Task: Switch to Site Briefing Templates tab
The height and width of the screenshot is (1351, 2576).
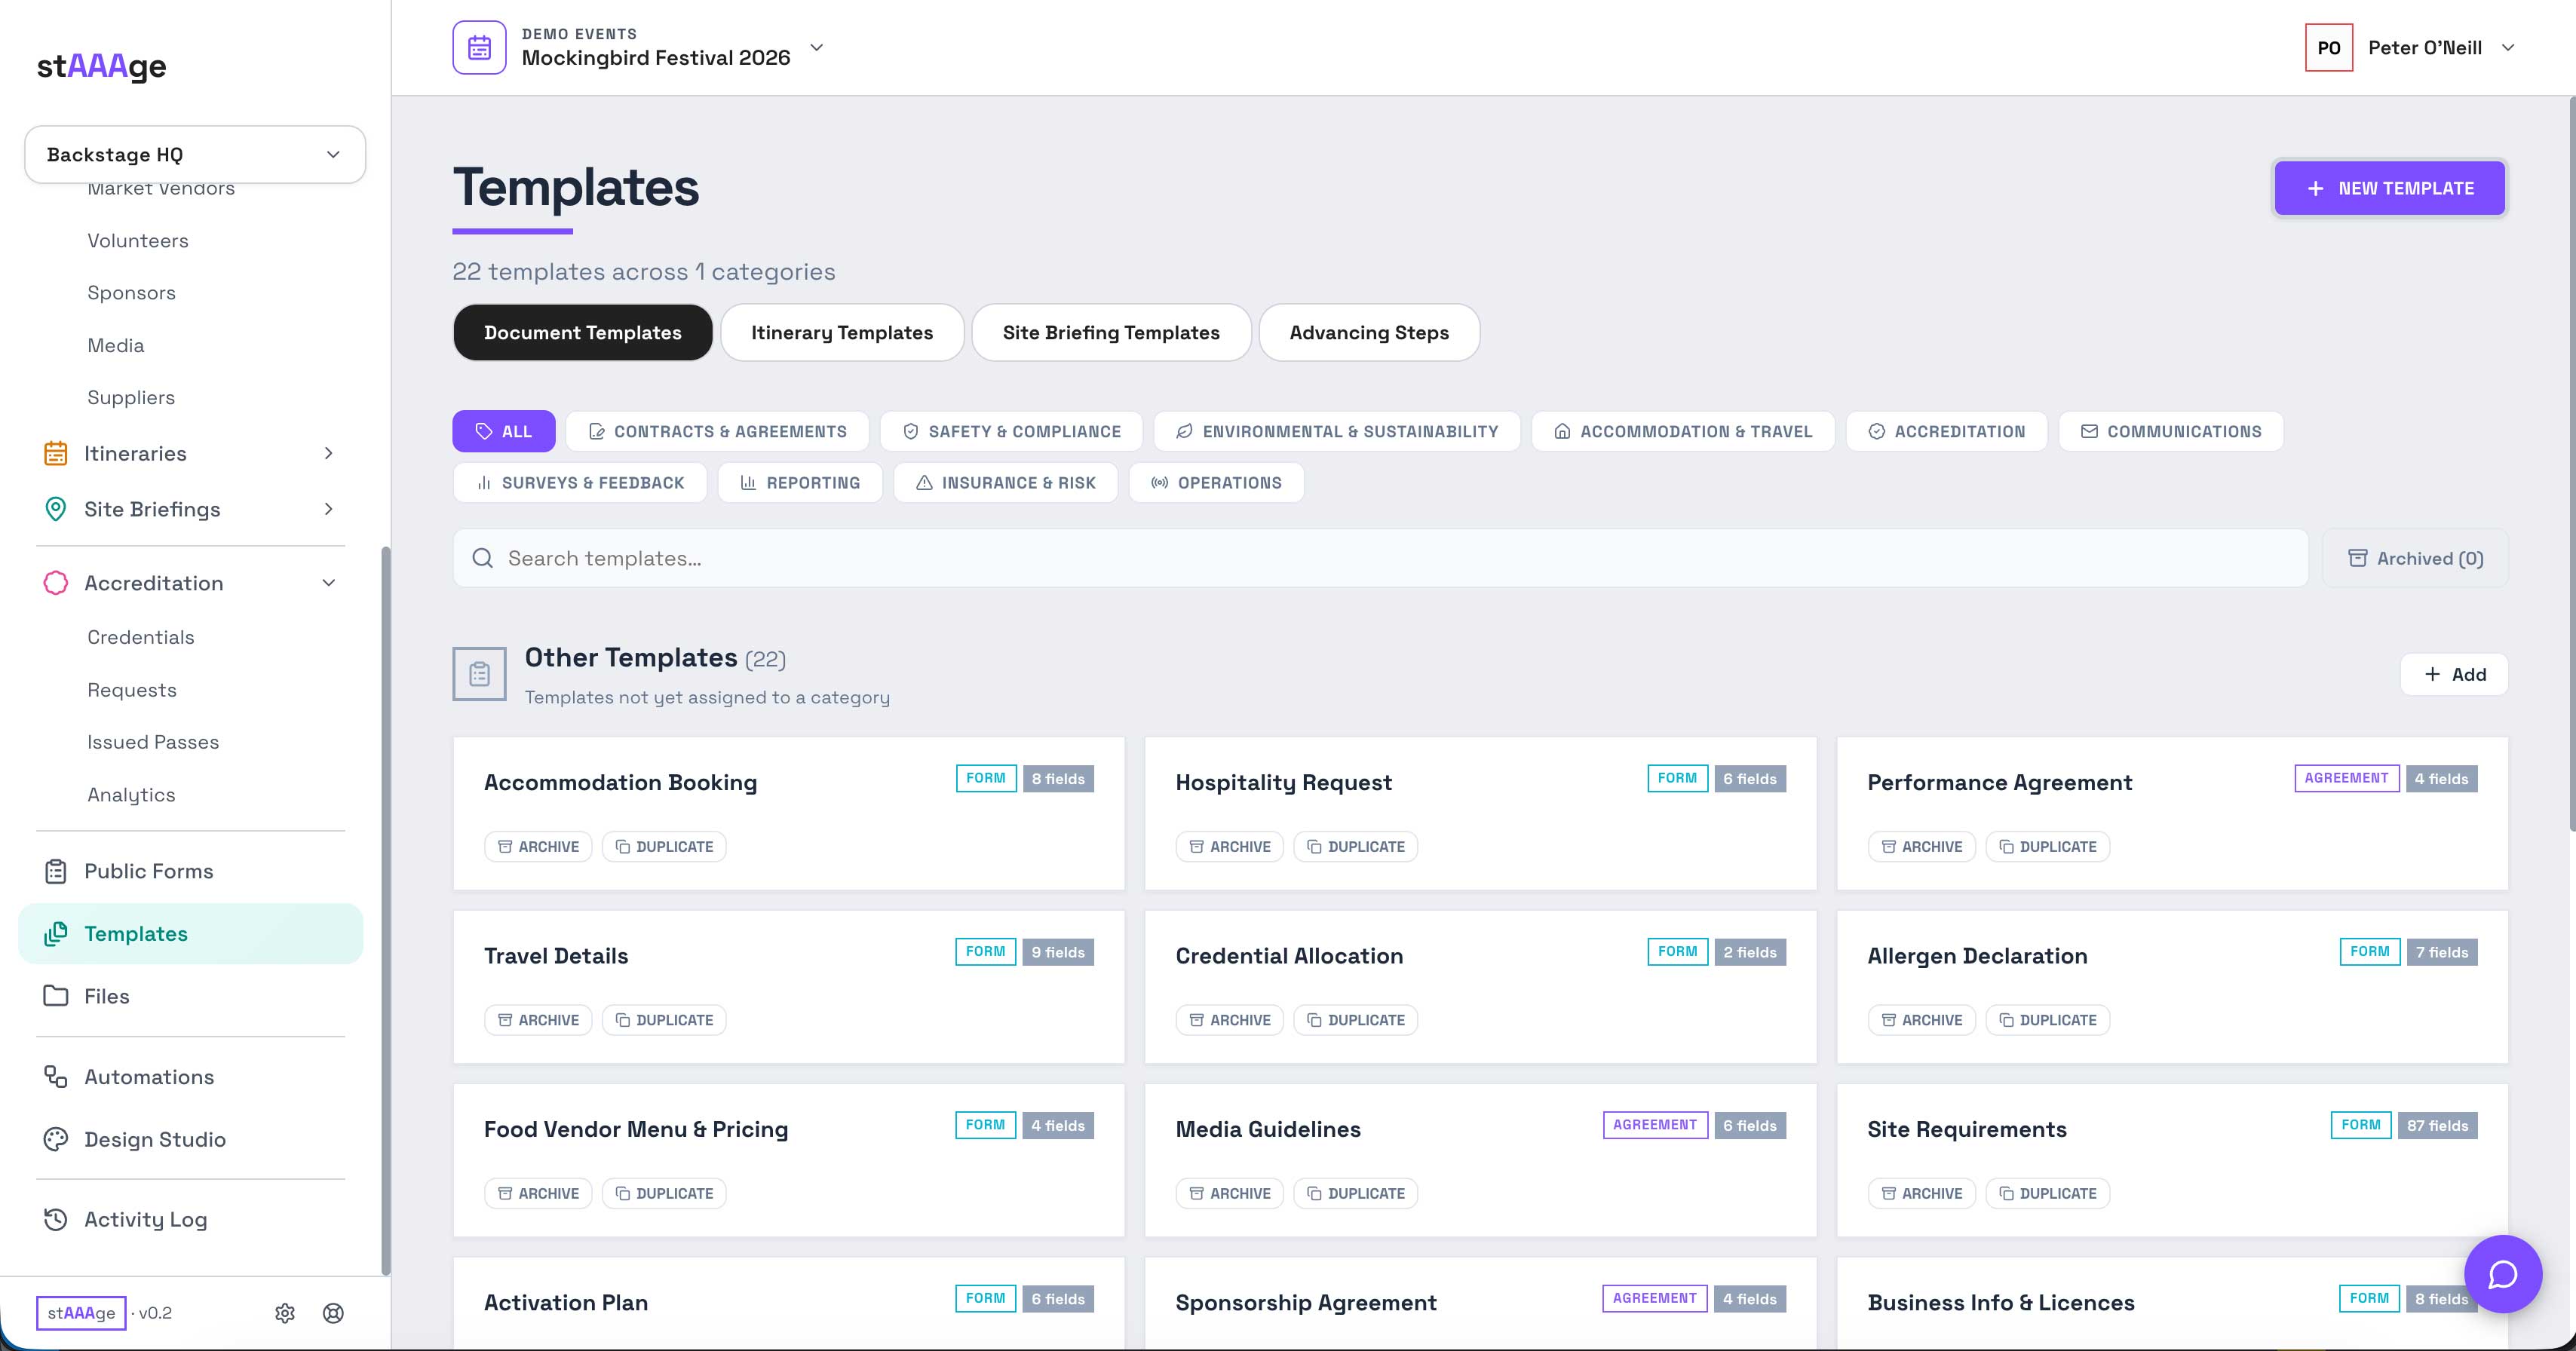Action: [1111, 333]
